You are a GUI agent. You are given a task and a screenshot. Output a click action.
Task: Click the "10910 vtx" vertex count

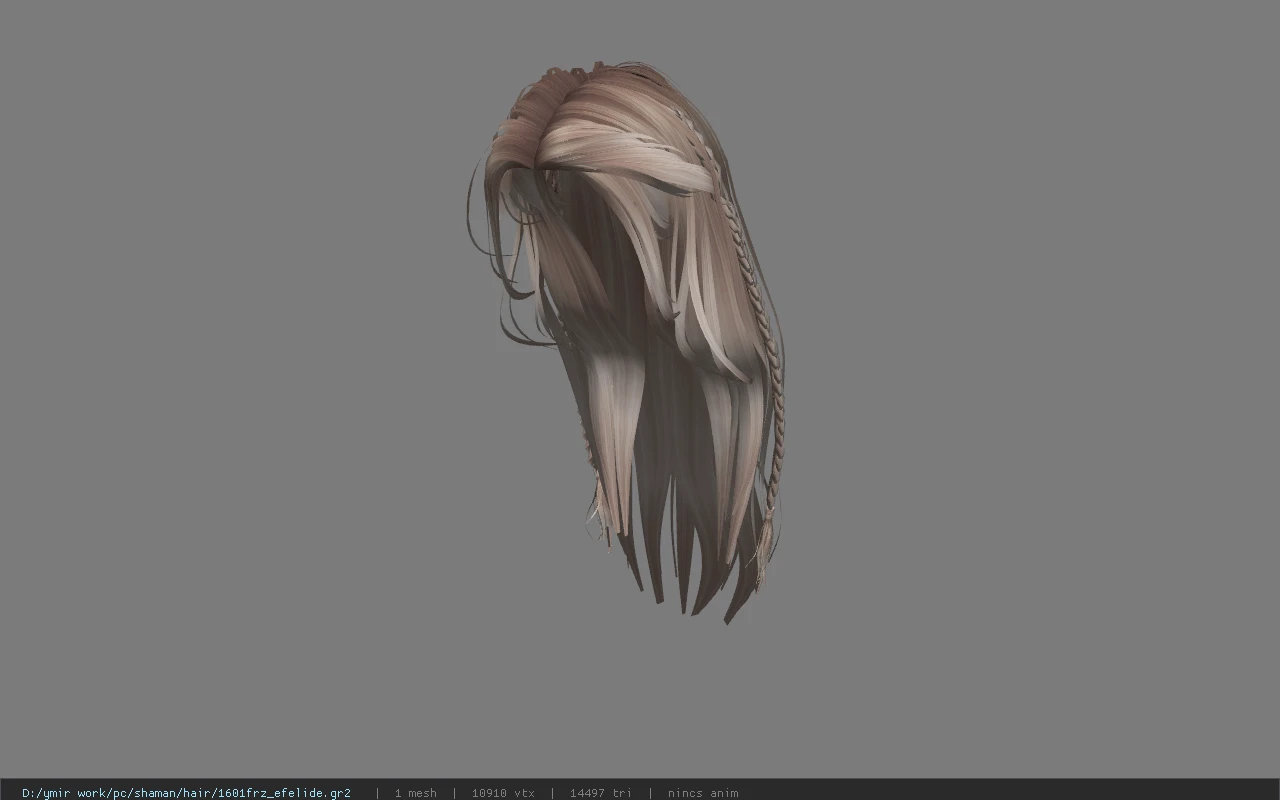click(x=503, y=793)
